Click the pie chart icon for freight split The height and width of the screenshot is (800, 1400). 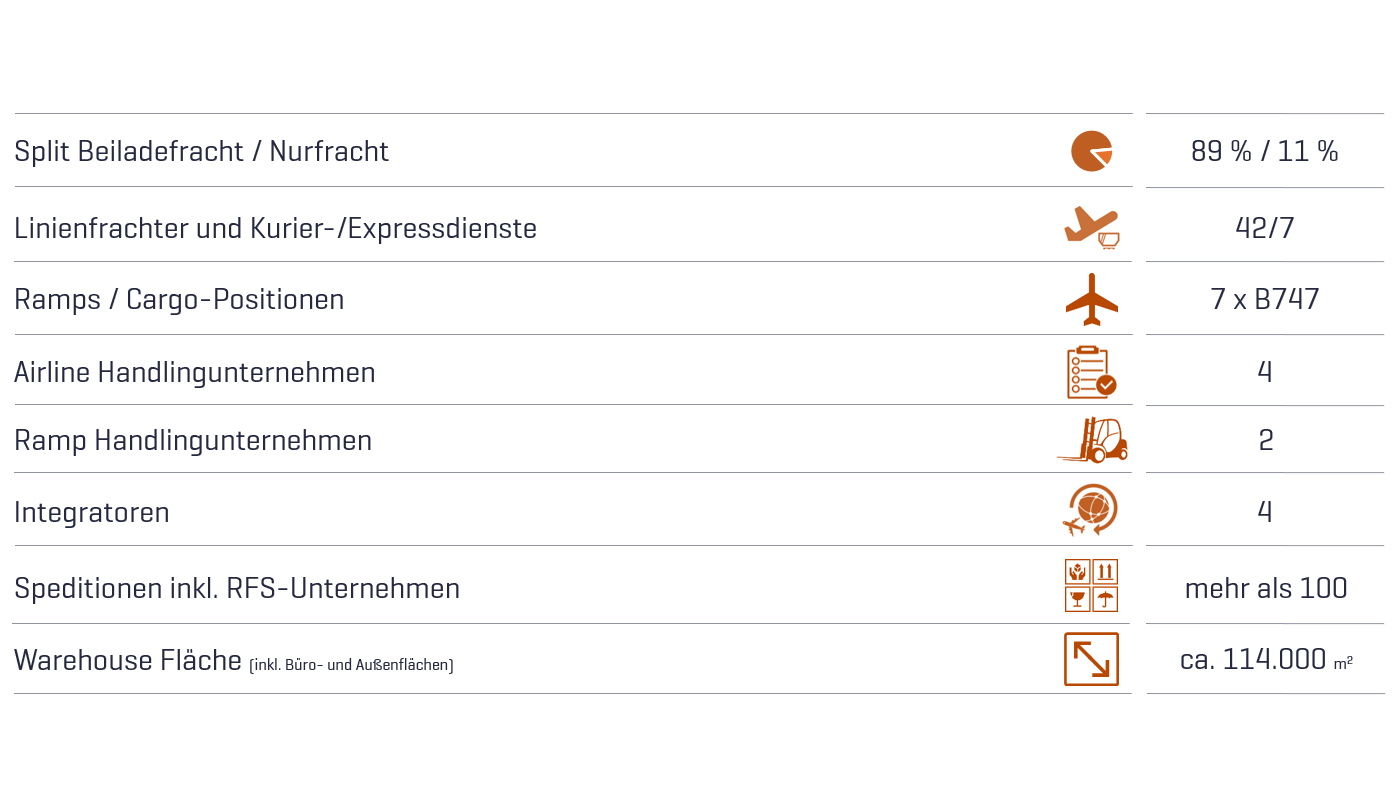(1091, 151)
